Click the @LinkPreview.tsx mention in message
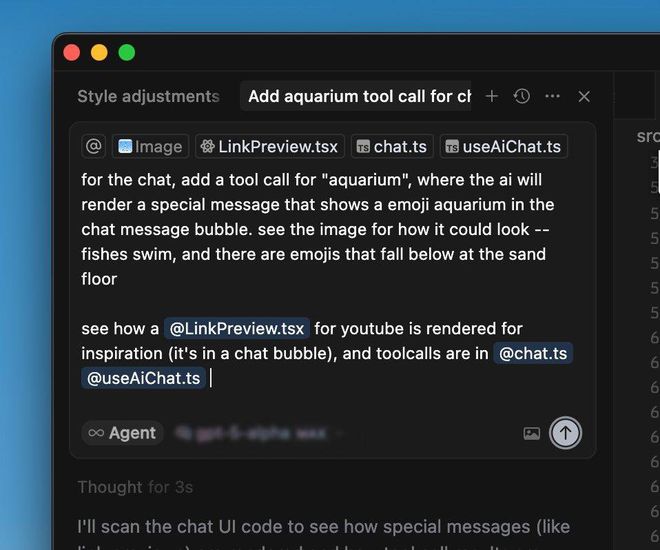660x550 pixels. pyautogui.click(x=237, y=328)
